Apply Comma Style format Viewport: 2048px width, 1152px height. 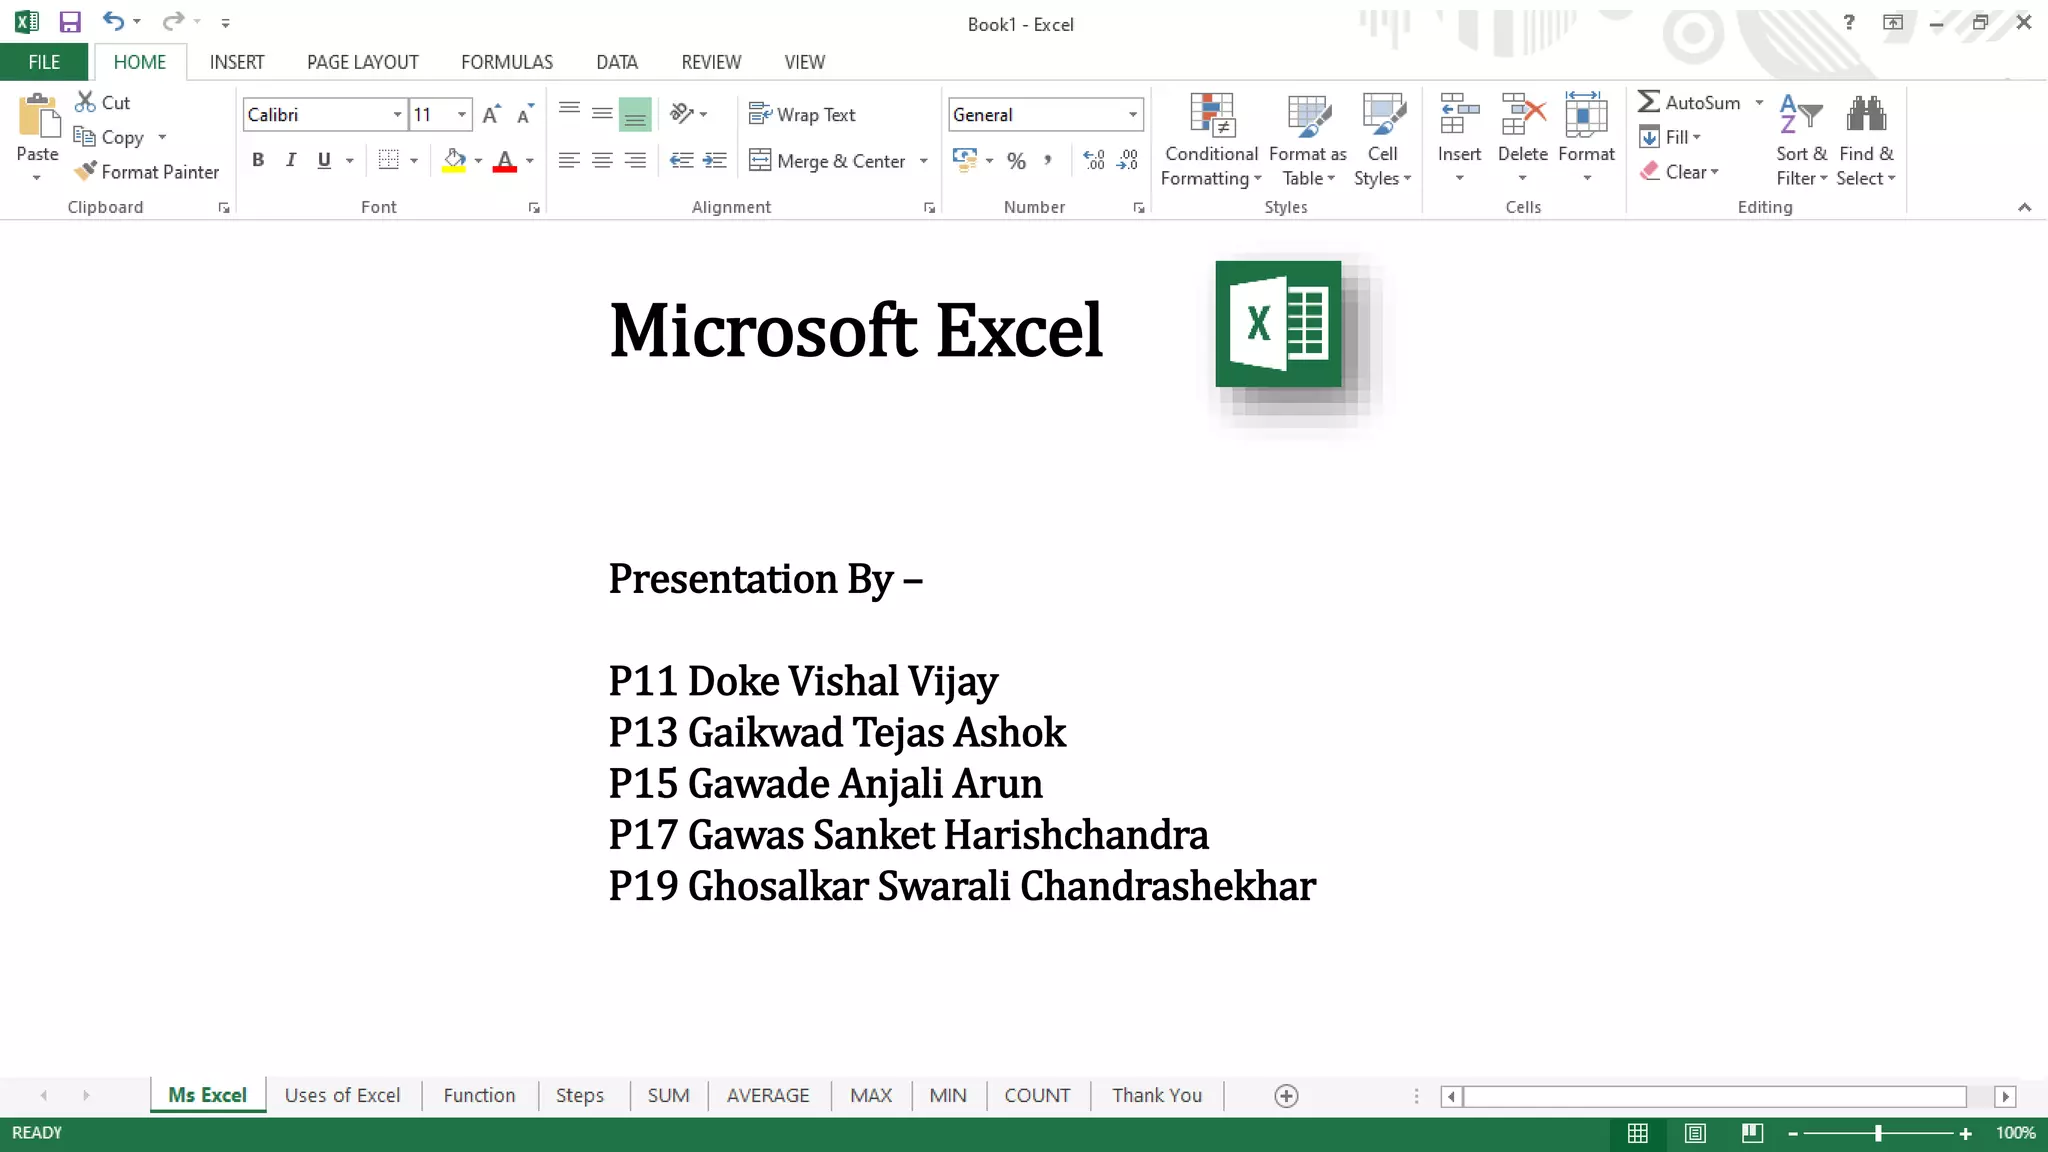click(1048, 161)
